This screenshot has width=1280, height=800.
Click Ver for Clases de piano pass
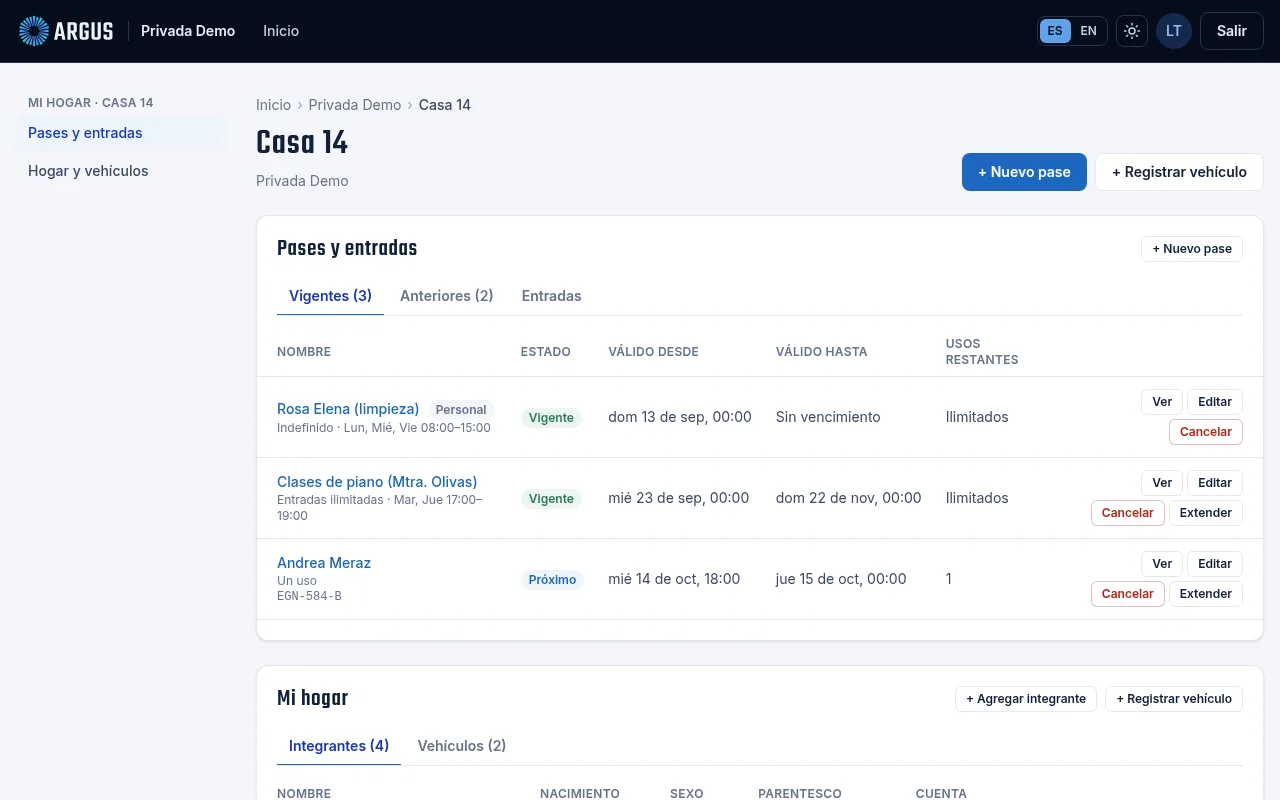(1162, 483)
